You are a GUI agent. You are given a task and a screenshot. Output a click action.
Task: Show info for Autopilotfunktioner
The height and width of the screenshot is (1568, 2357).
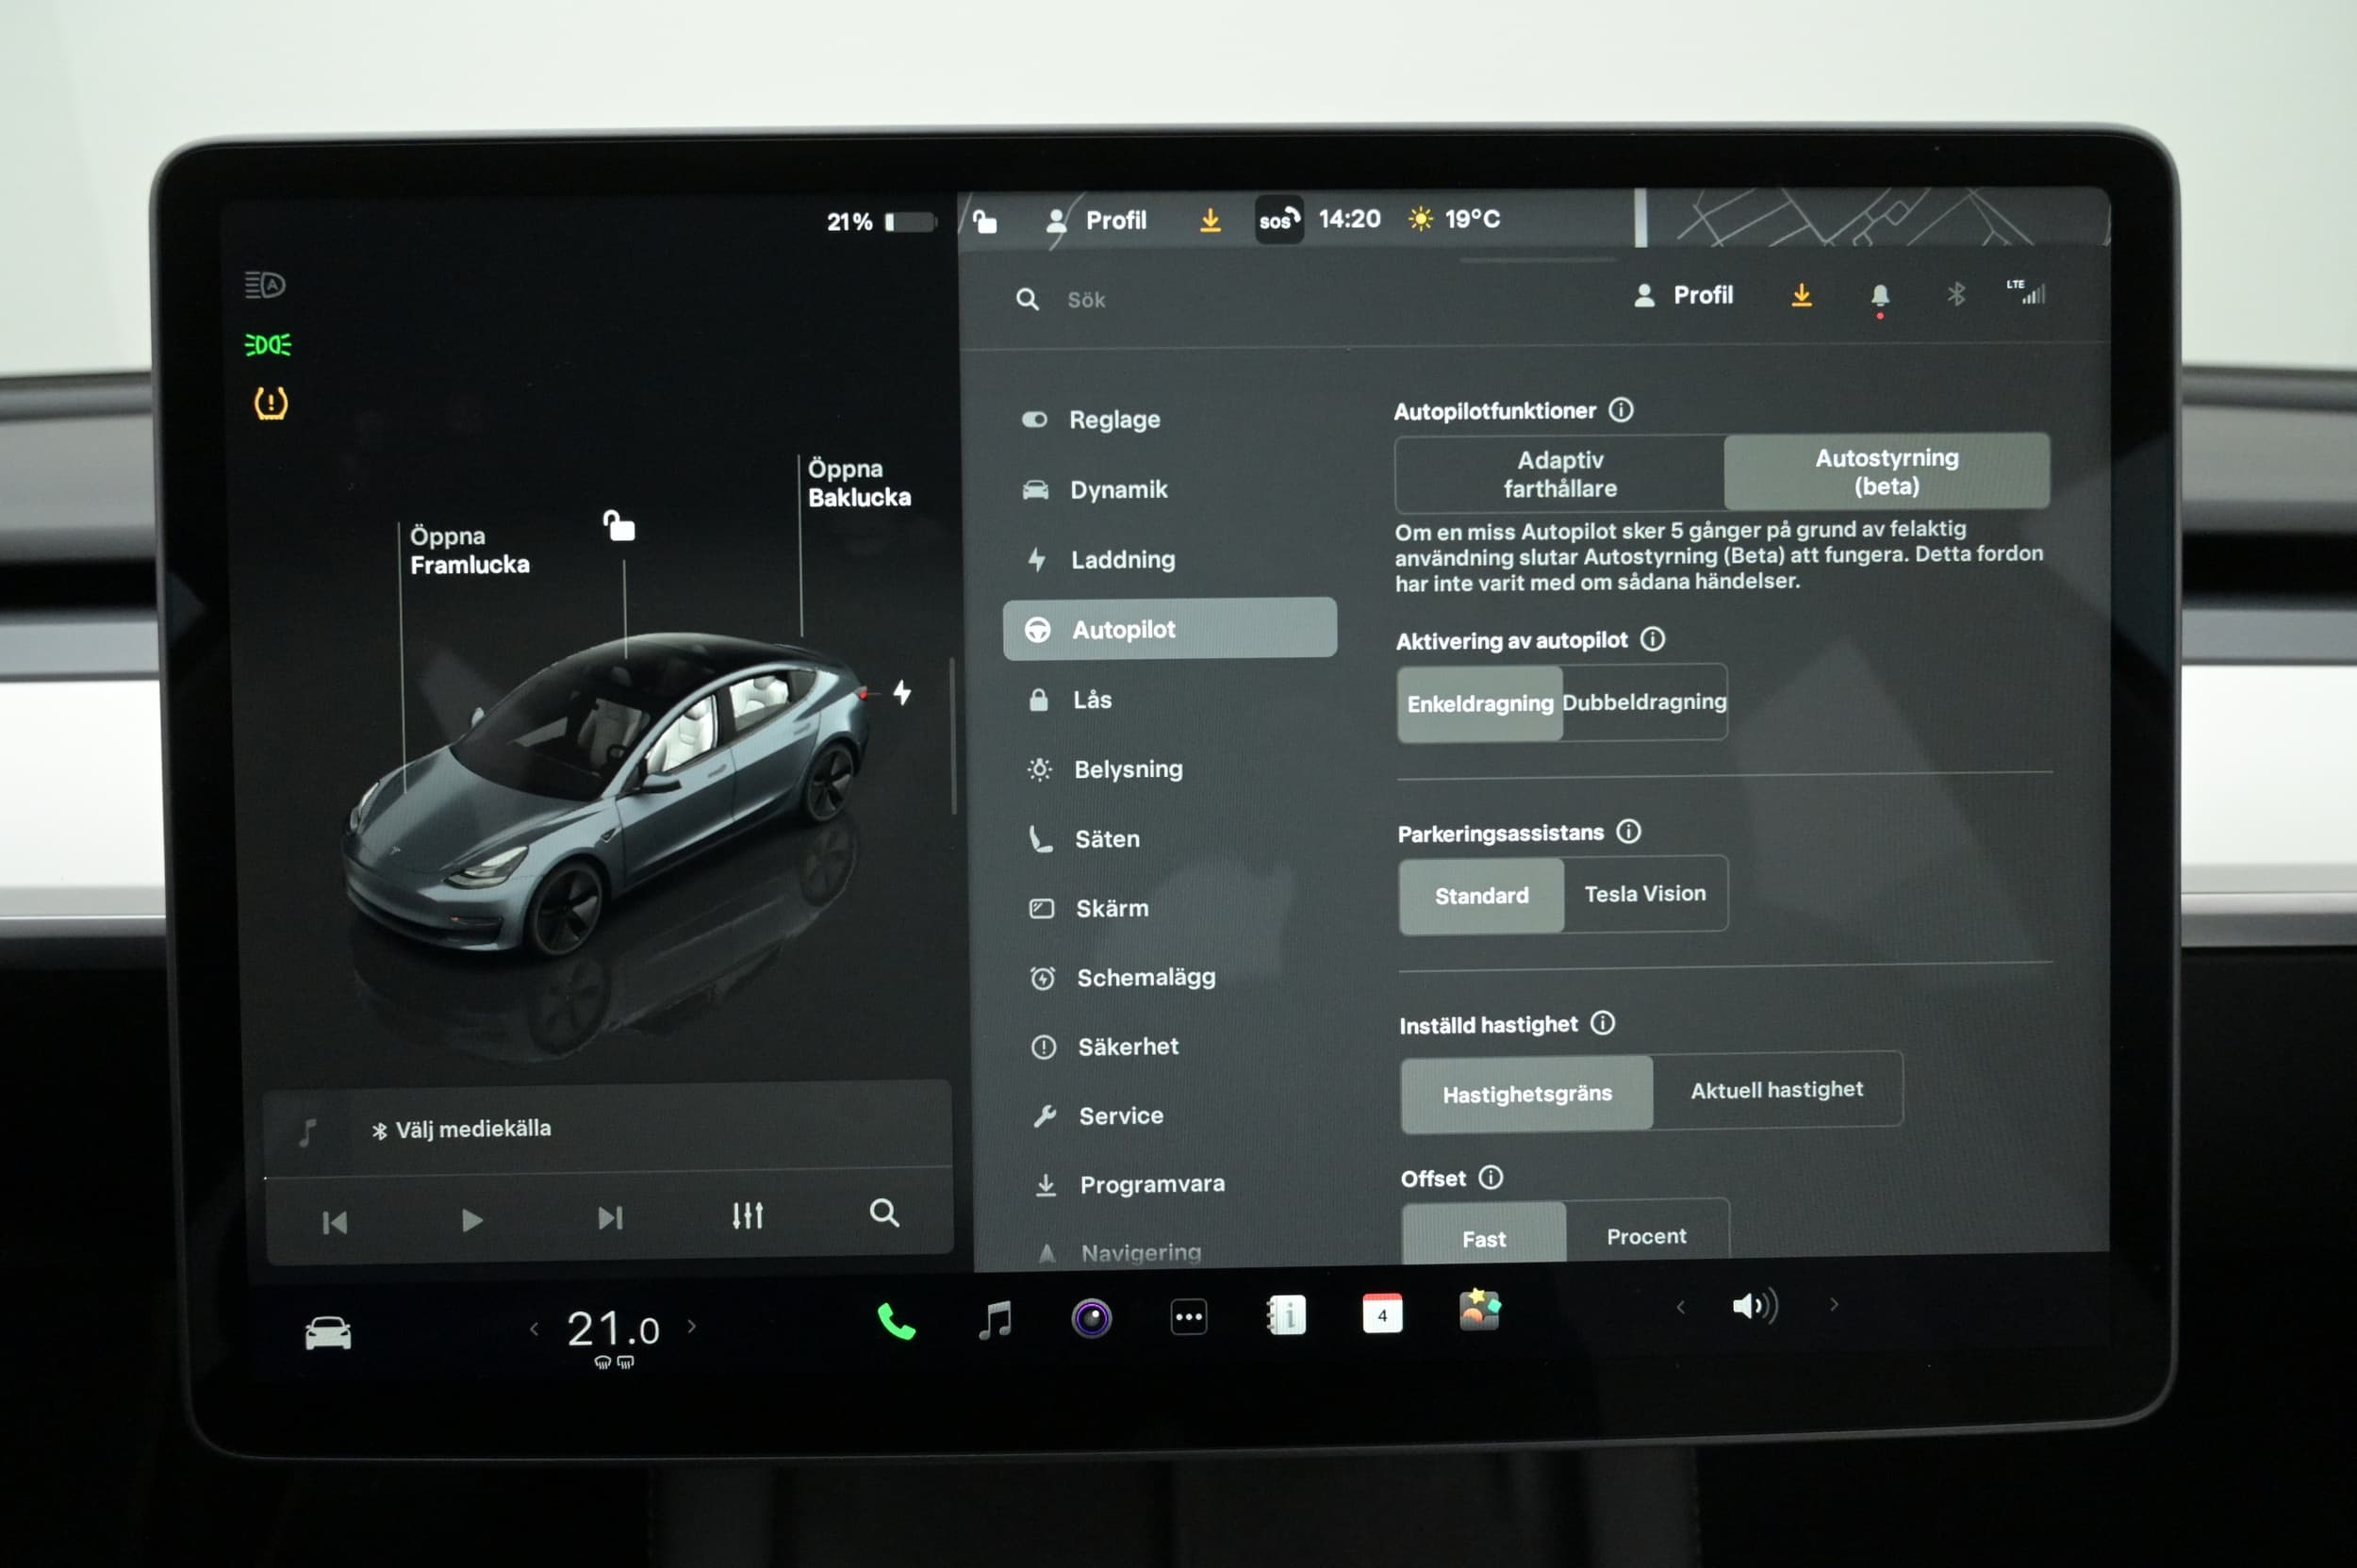pos(1621,410)
